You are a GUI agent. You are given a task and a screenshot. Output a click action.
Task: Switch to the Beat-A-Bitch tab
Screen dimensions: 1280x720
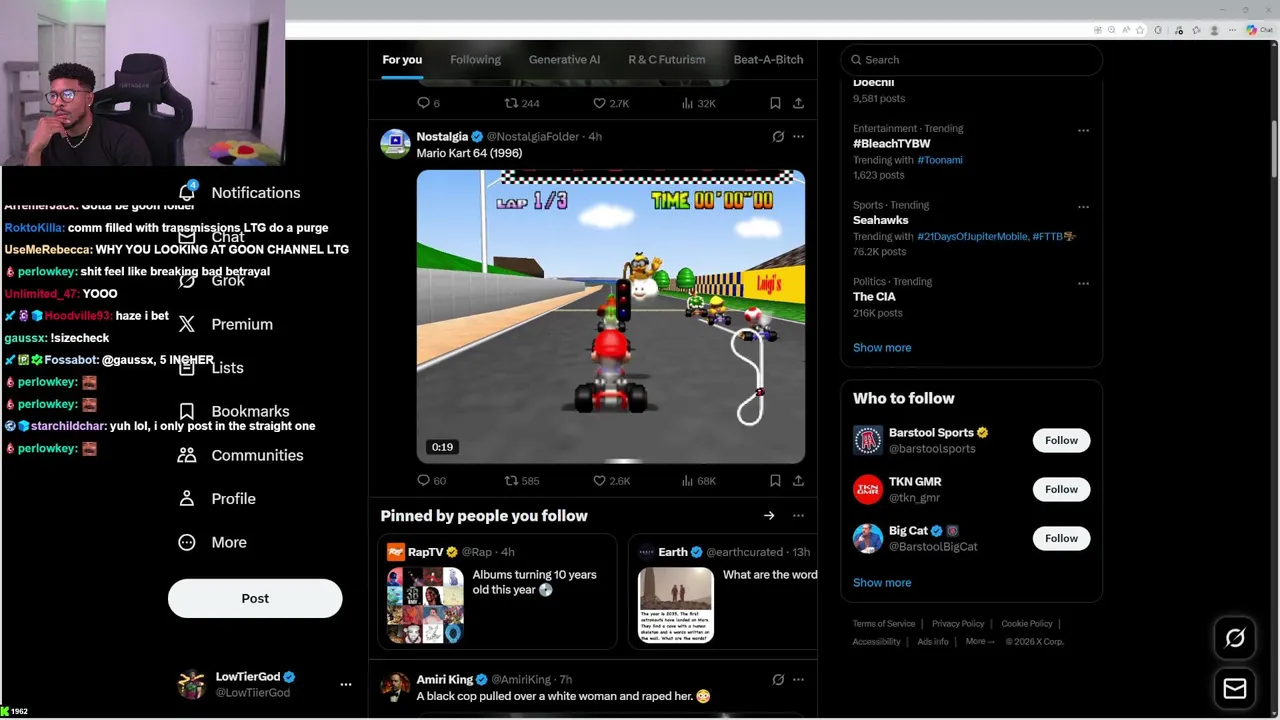(x=768, y=60)
